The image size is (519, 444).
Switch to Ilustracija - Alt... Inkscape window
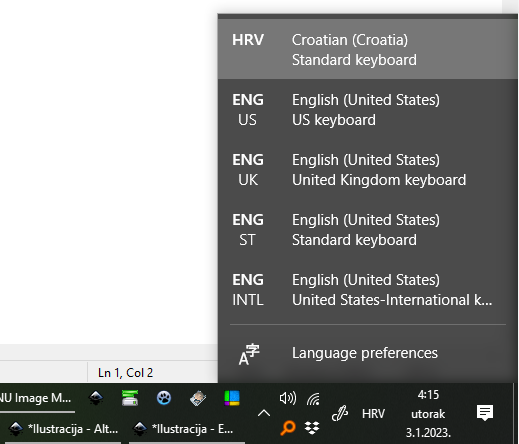click(63, 429)
